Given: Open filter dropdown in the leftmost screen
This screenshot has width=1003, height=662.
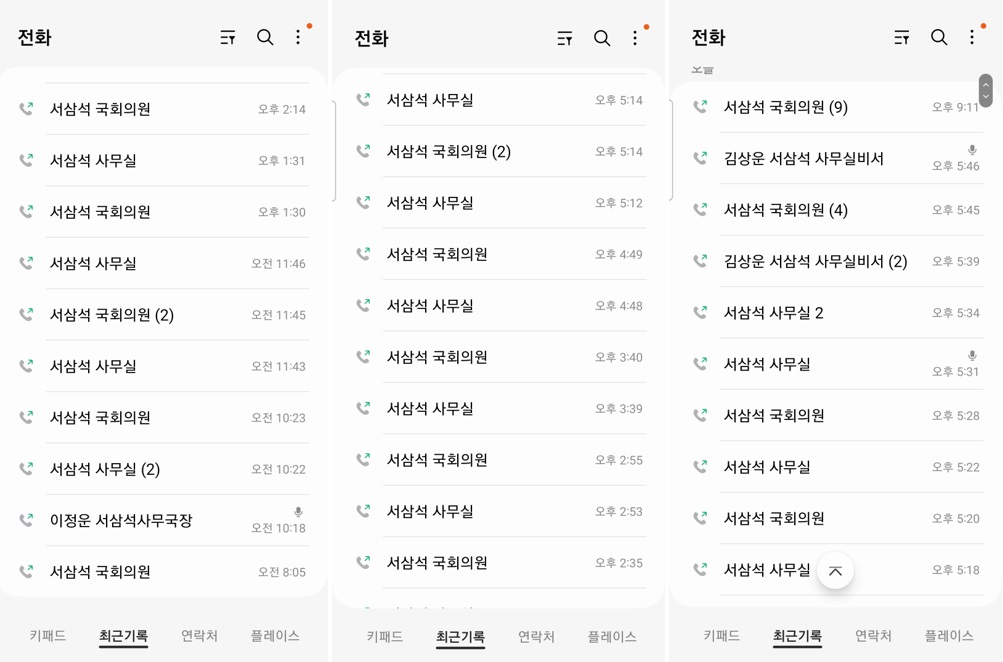Looking at the screenshot, I should point(228,38).
